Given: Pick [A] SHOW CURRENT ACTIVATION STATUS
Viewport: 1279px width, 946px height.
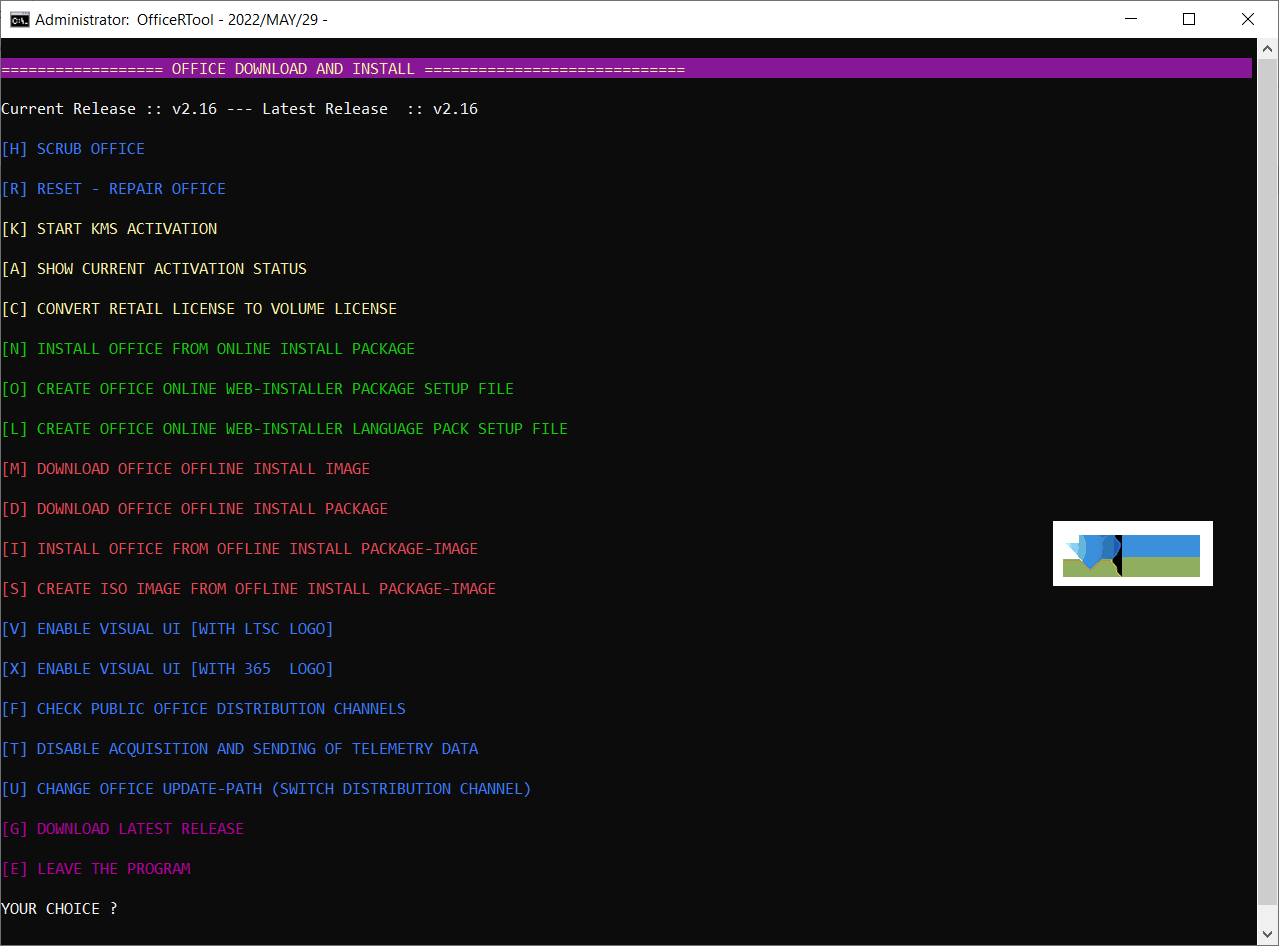Looking at the screenshot, I should point(154,269).
